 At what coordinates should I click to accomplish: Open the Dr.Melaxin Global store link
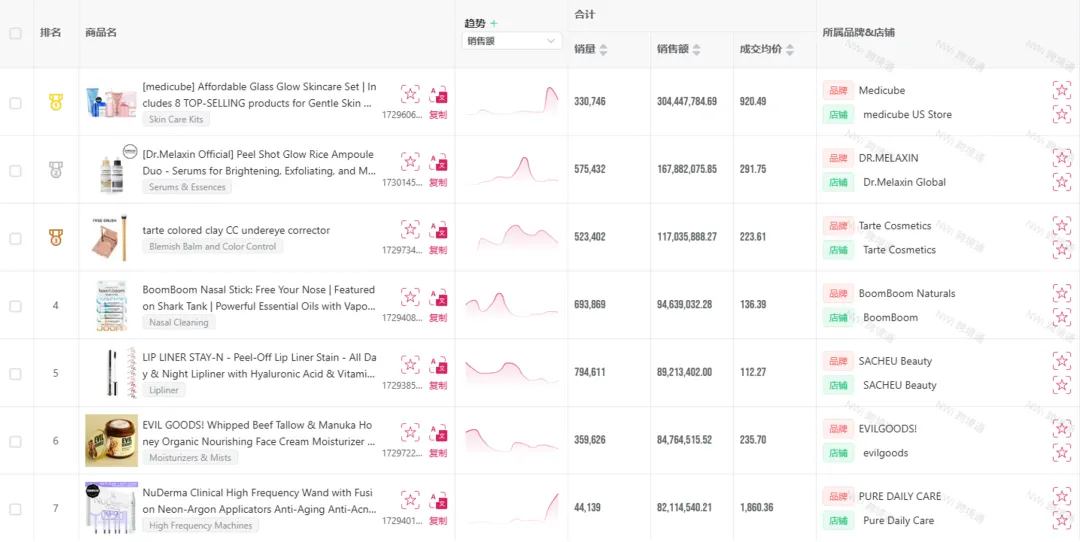[904, 182]
